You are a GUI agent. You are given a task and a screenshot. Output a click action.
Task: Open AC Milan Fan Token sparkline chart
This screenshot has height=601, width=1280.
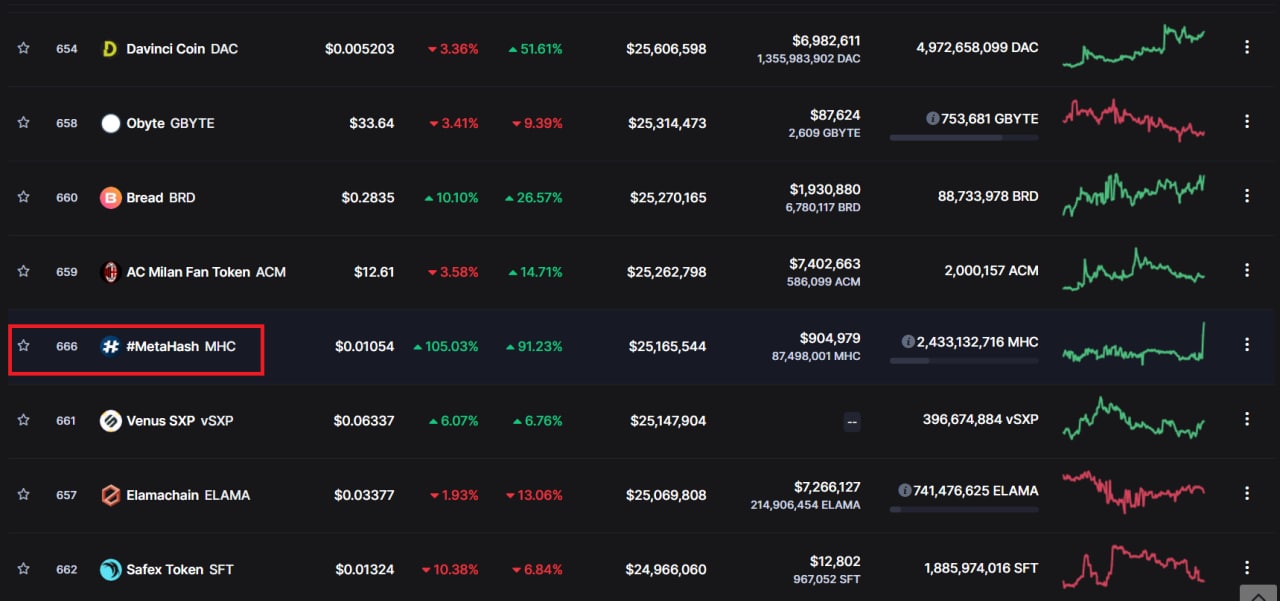(x=1134, y=269)
